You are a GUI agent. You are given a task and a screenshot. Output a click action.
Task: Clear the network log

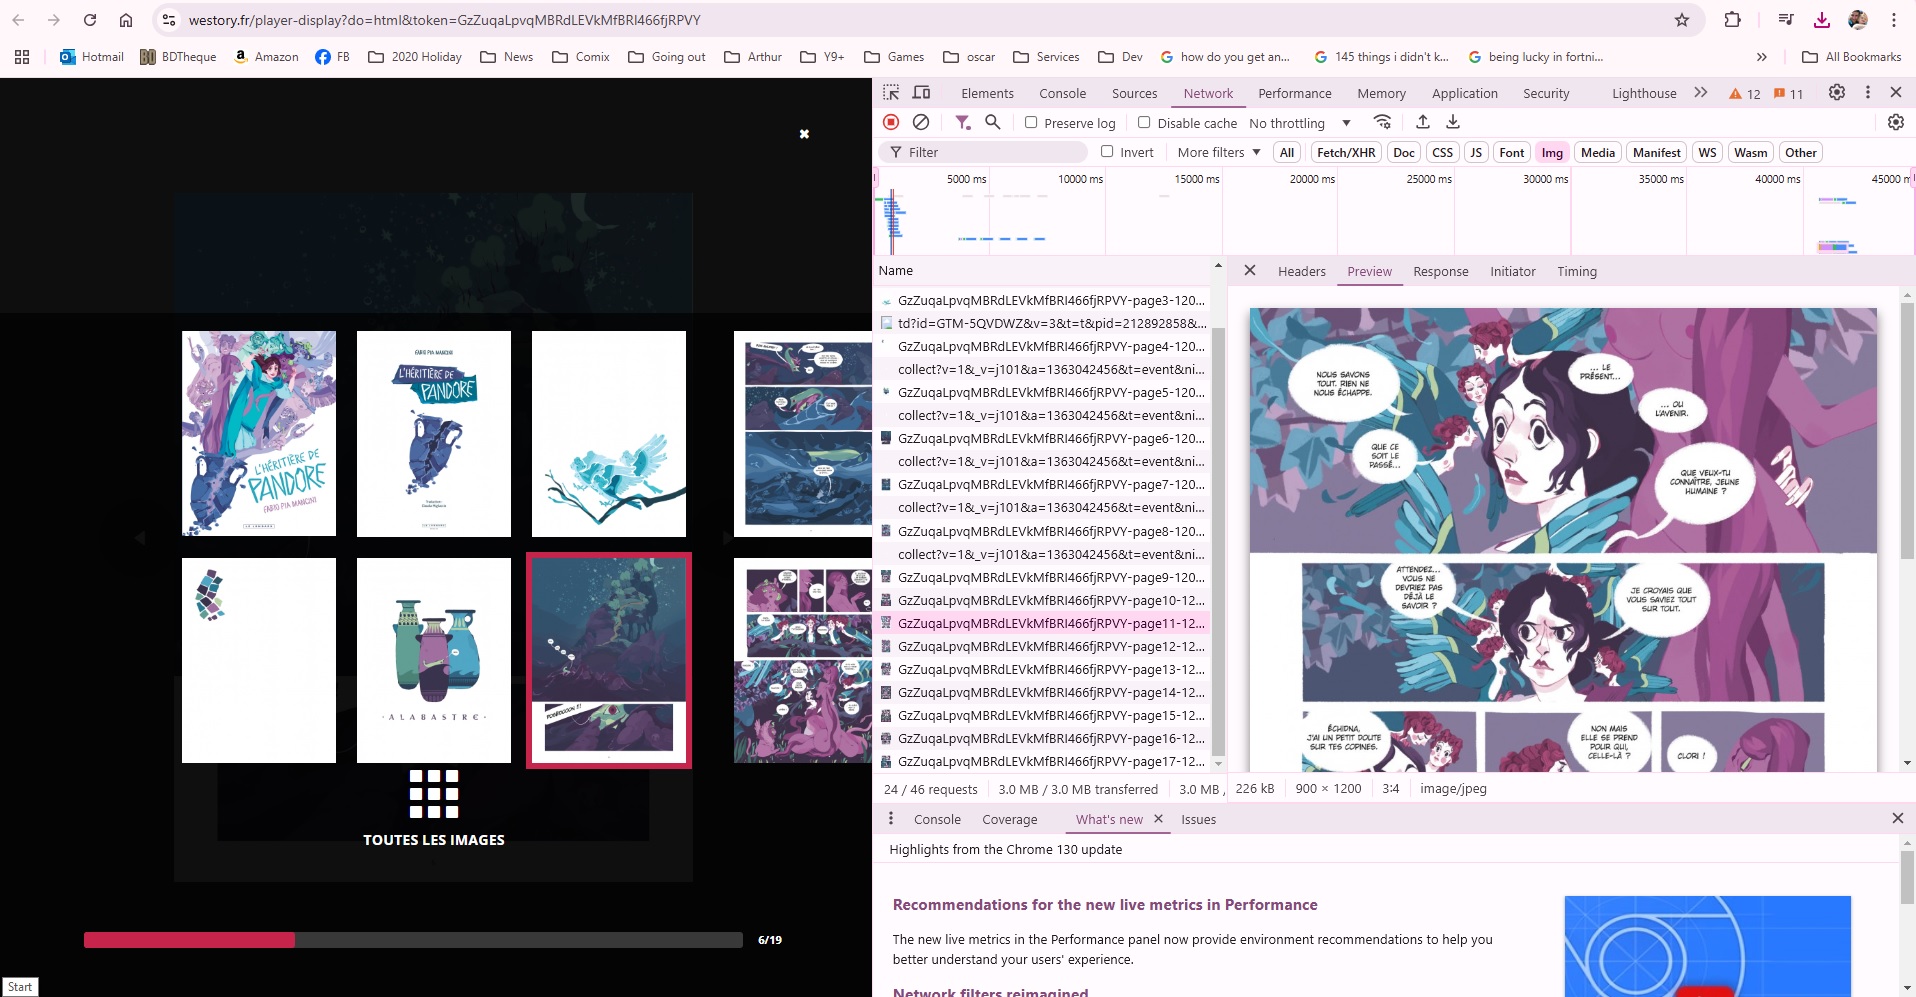pyautogui.click(x=921, y=122)
